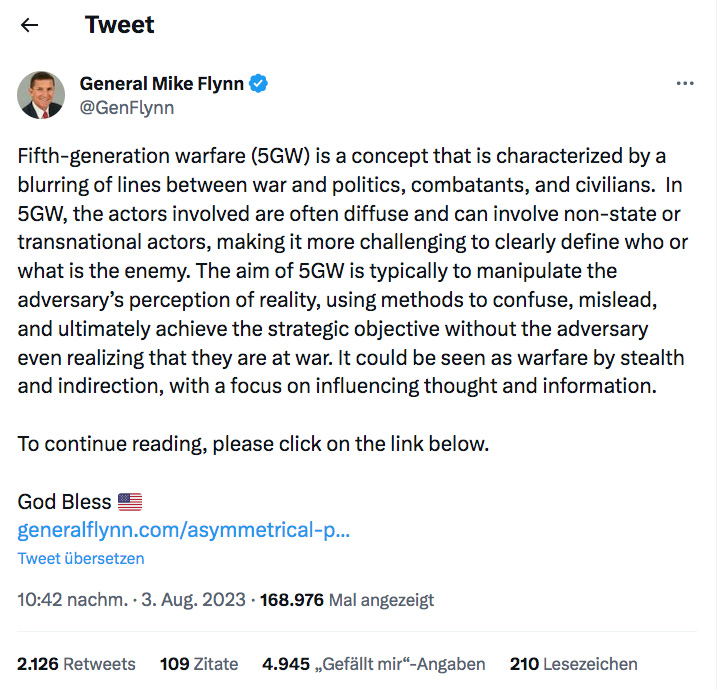This screenshot has height=690, width=718.
Task: Click the God Bless text
Action: click(64, 502)
